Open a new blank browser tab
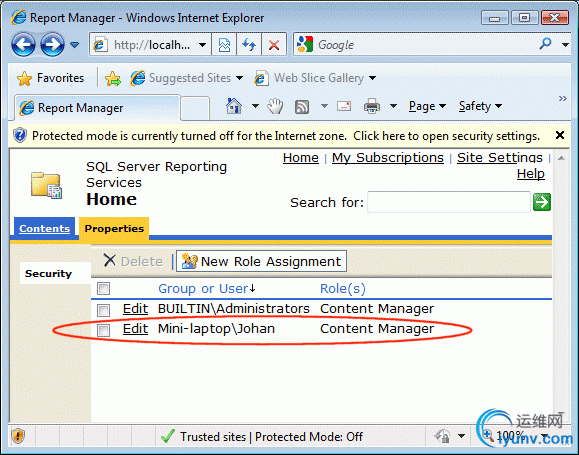The image size is (579, 455). pyautogui.click(x=195, y=108)
